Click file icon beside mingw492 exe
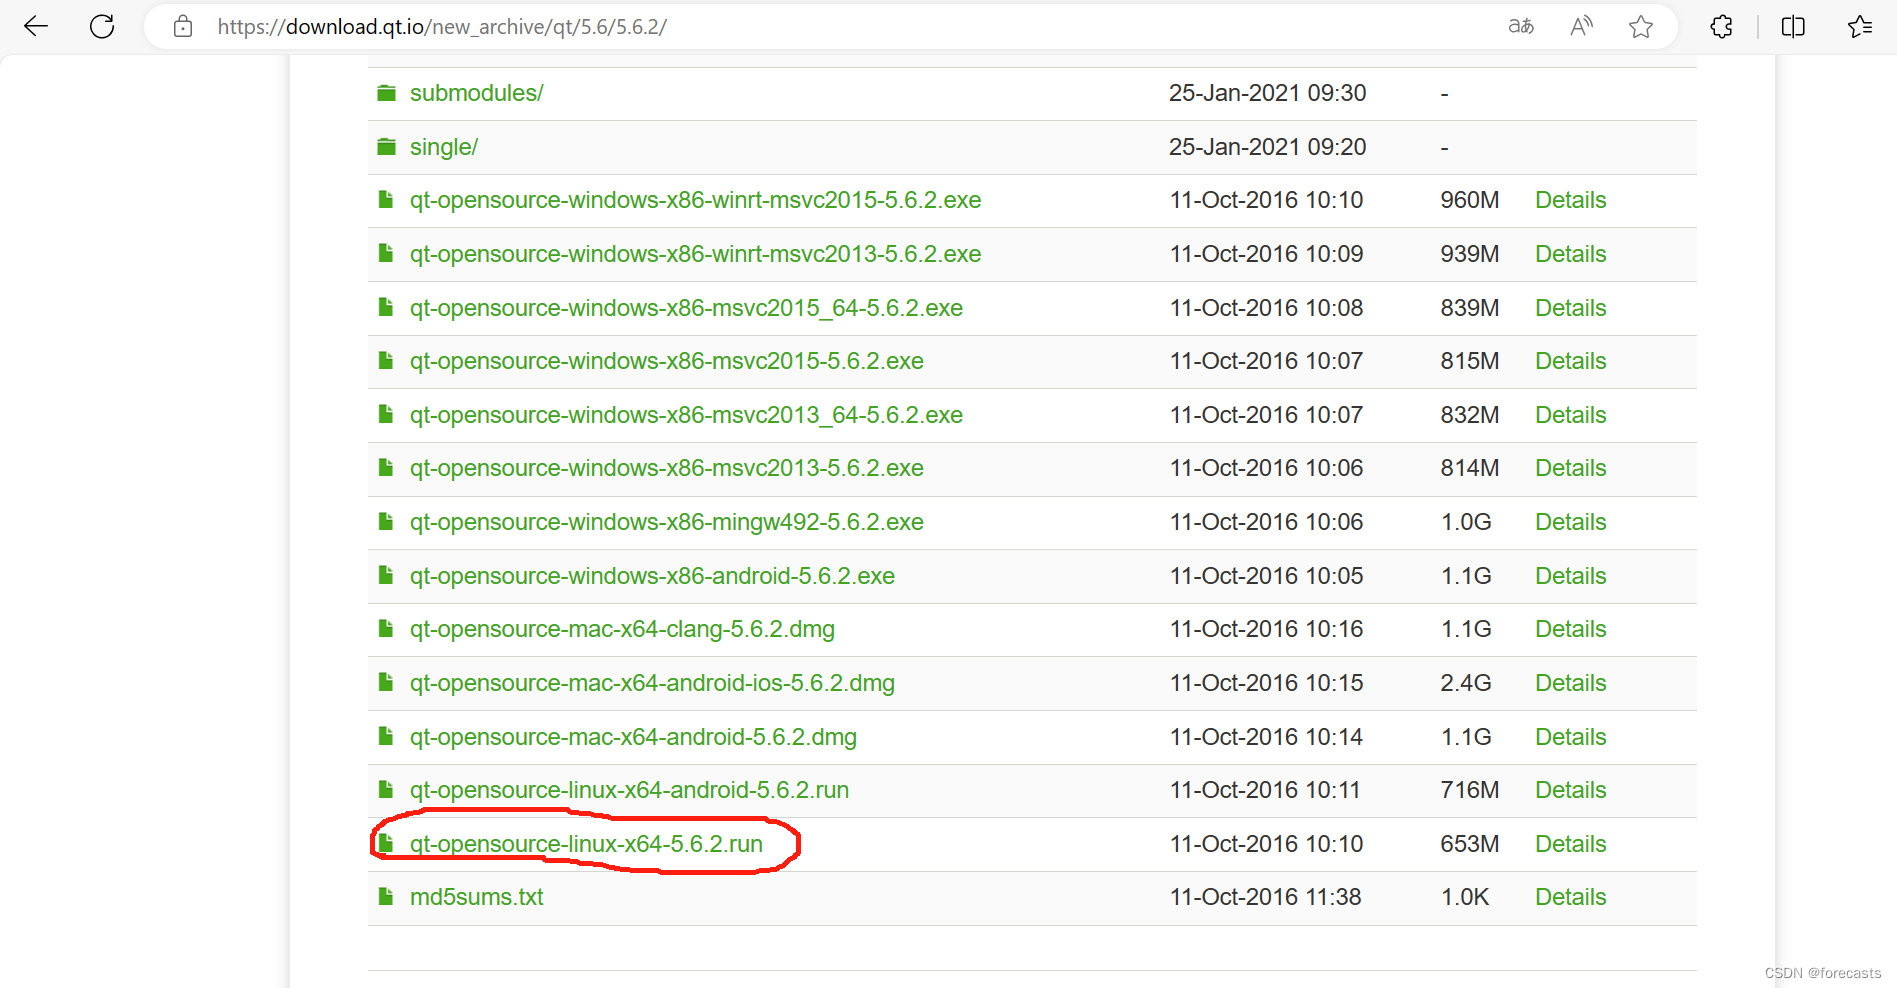Image resolution: width=1897 pixels, height=988 pixels. coord(385,522)
